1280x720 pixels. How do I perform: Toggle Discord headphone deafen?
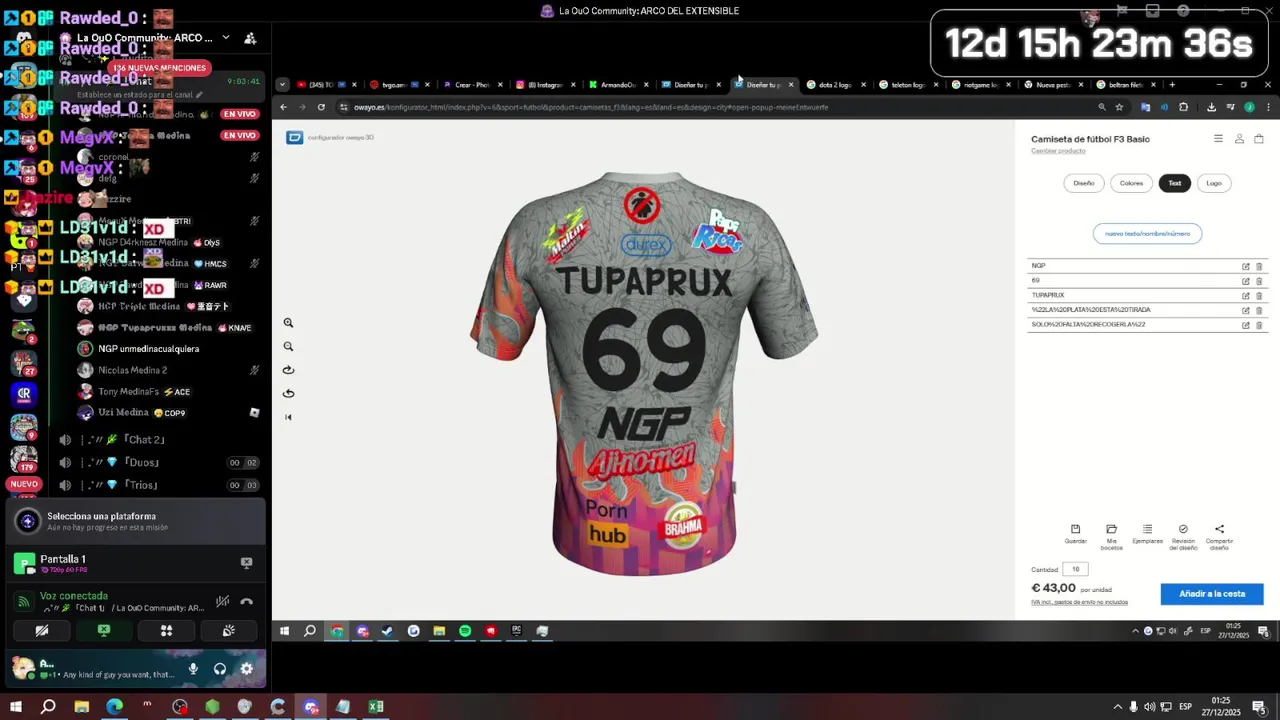coord(220,669)
